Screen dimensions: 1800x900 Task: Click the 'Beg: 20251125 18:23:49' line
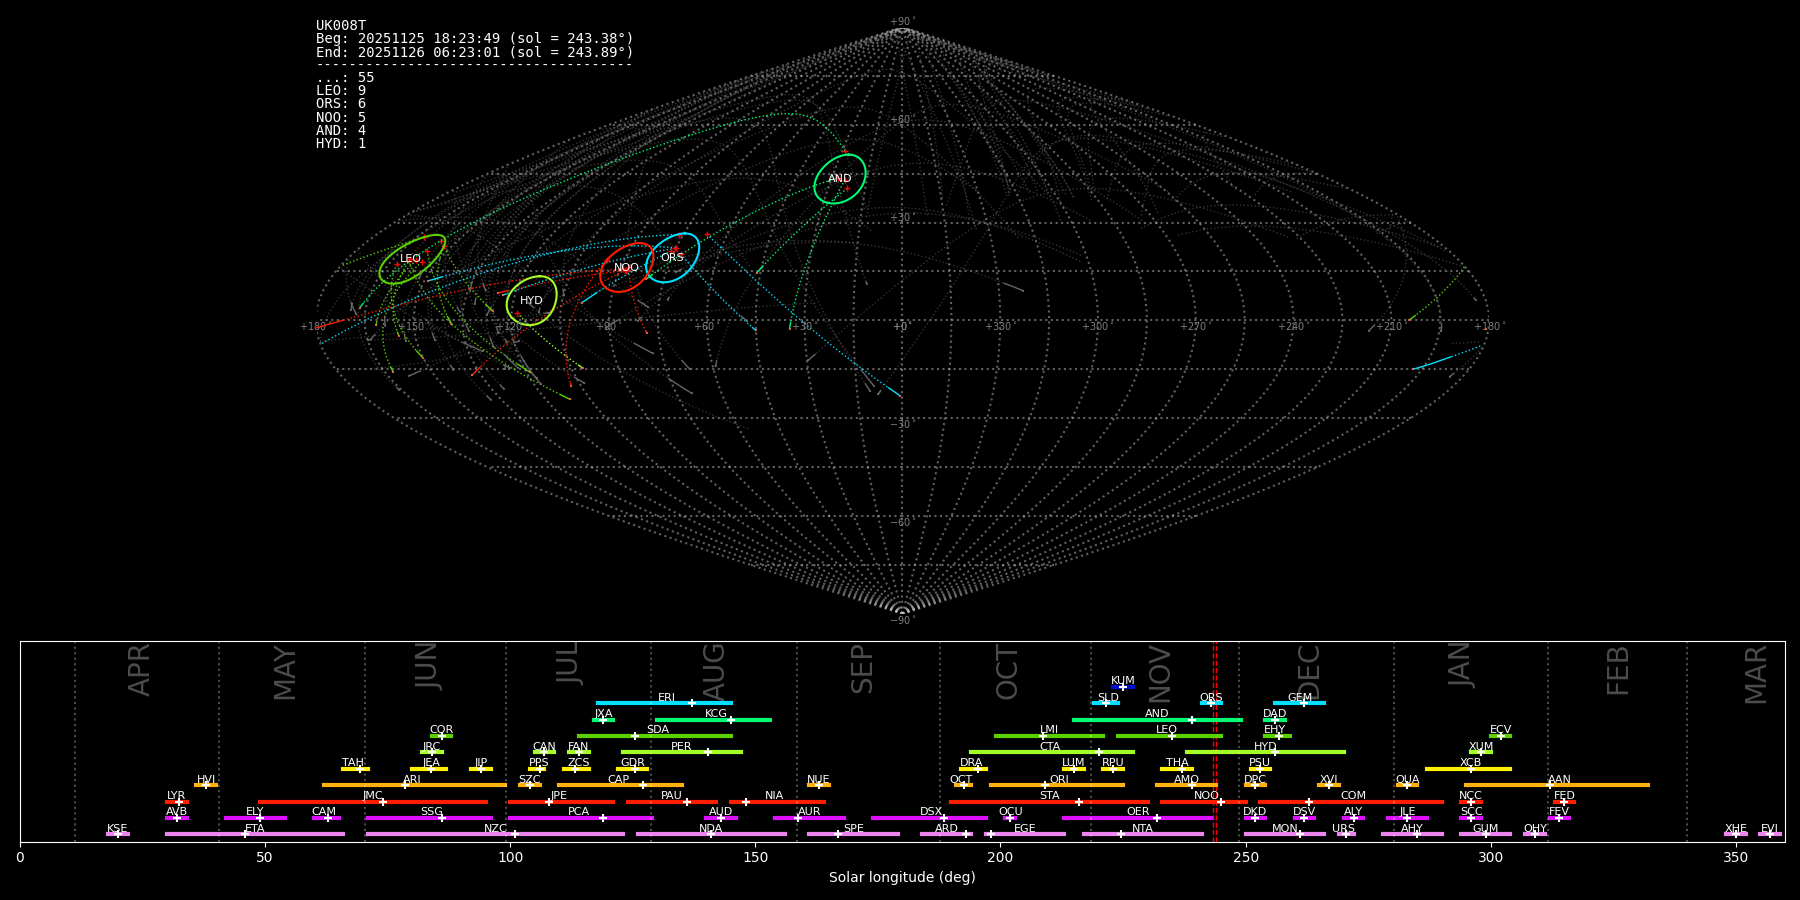(475, 39)
